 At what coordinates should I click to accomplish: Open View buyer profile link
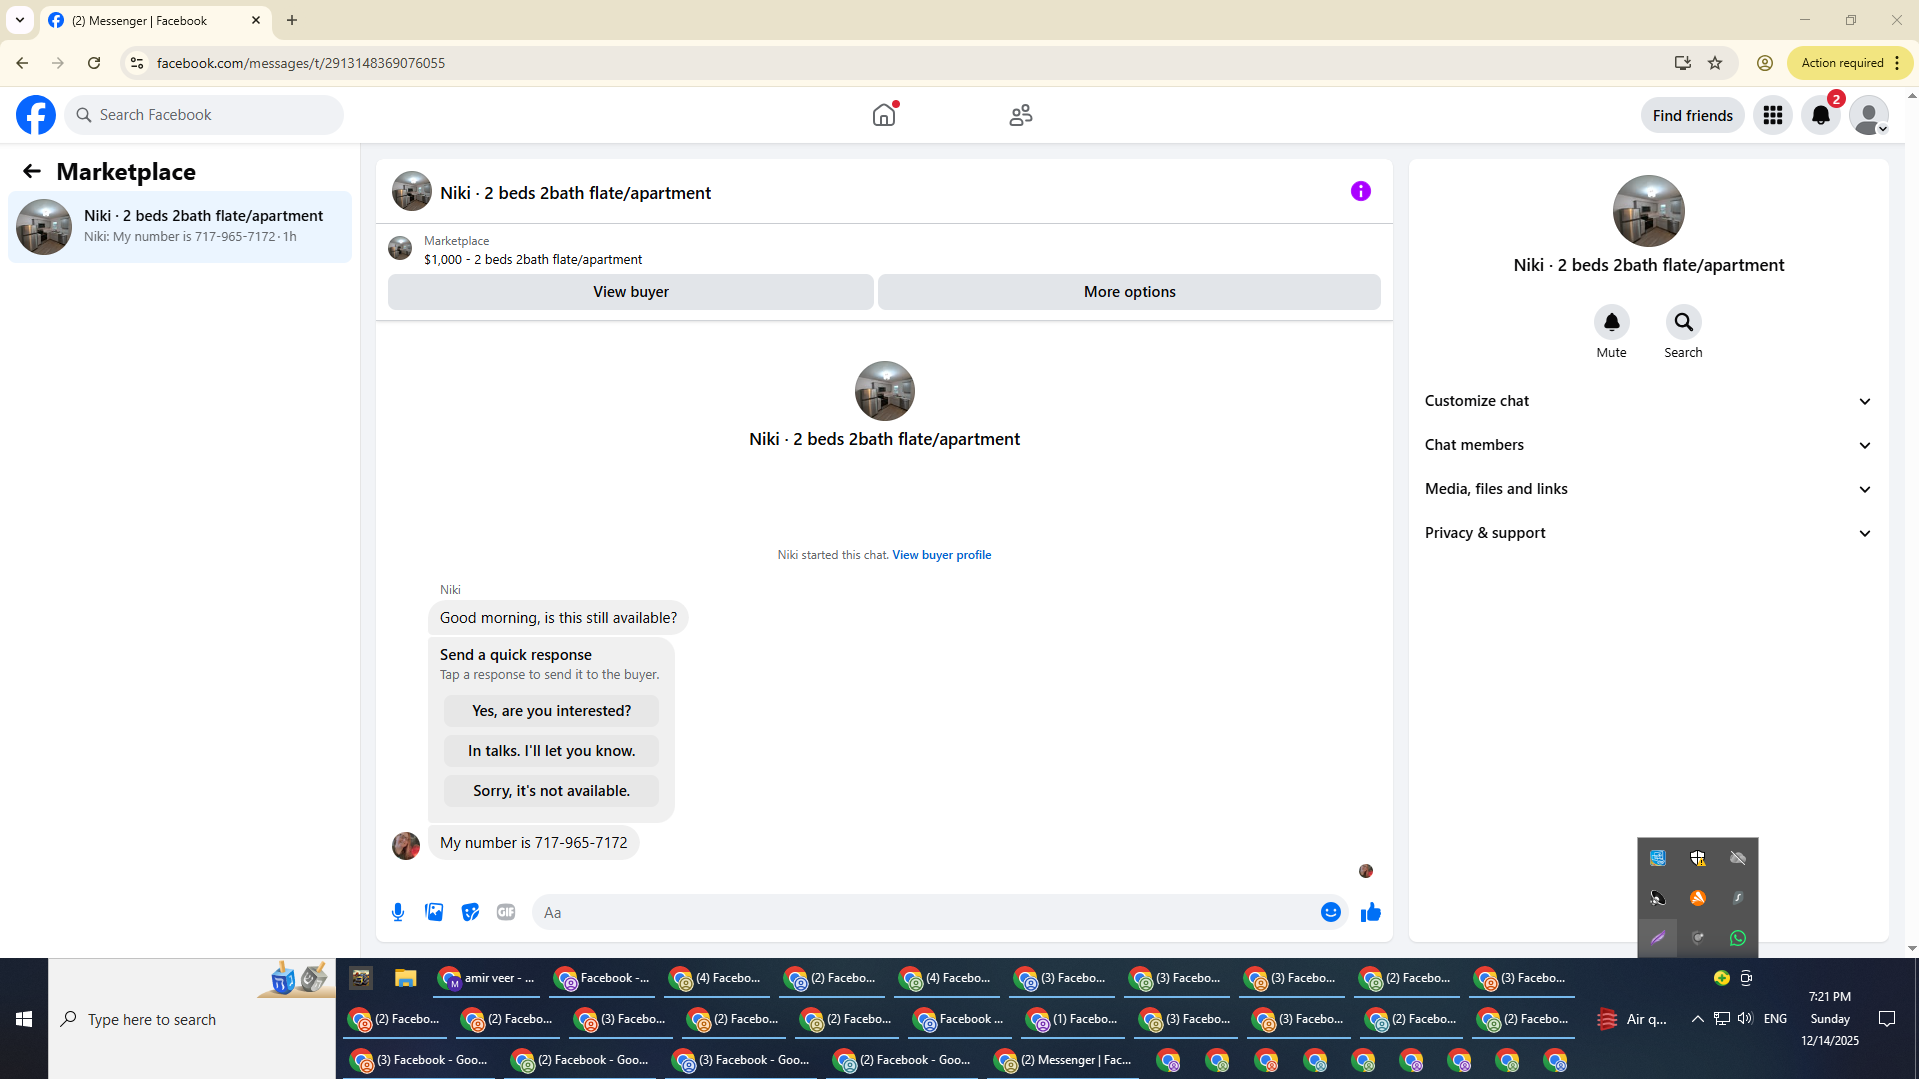coord(941,555)
